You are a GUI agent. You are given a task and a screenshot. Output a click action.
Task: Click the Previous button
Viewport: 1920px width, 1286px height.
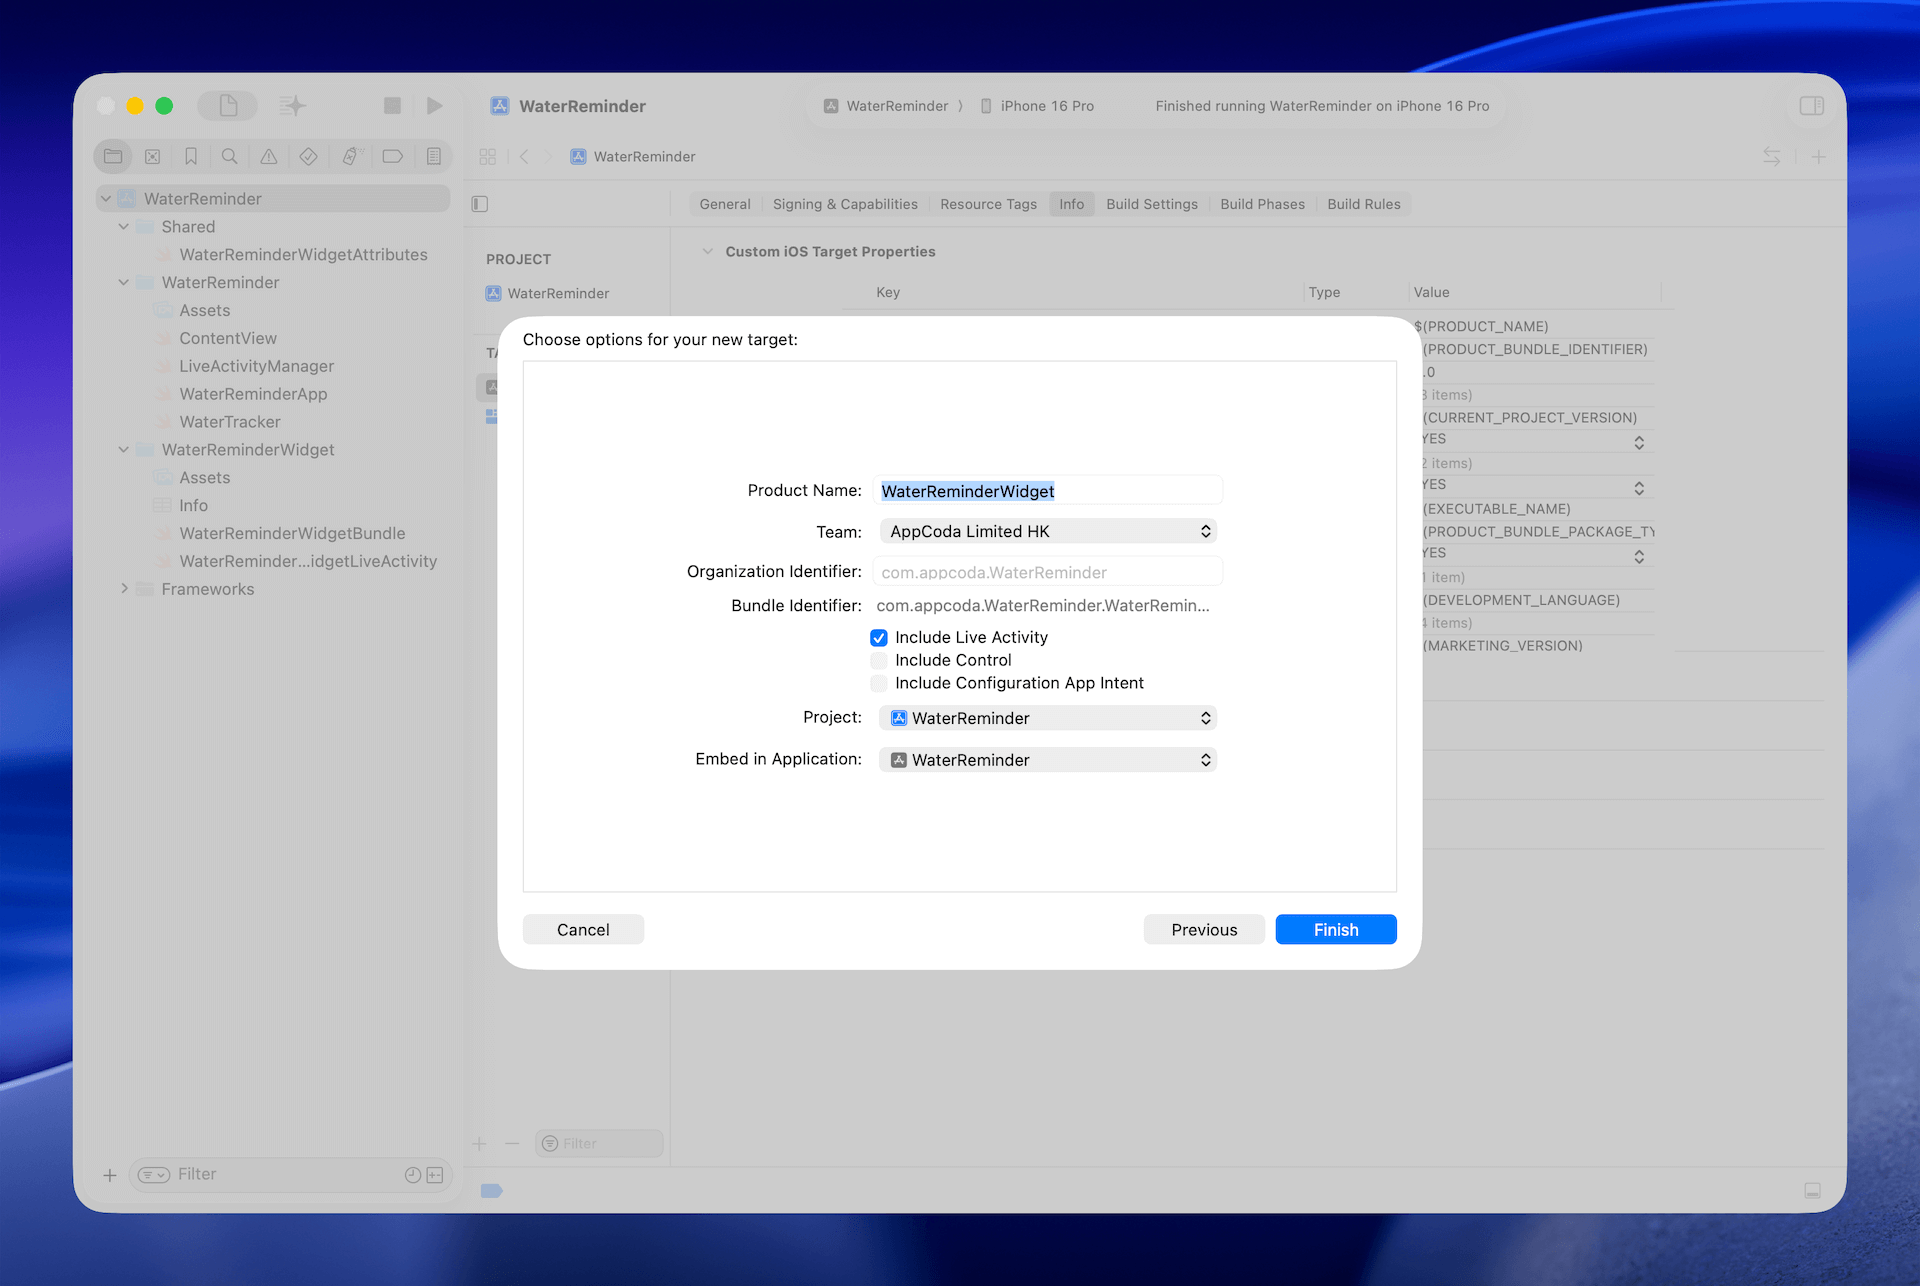coord(1203,930)
